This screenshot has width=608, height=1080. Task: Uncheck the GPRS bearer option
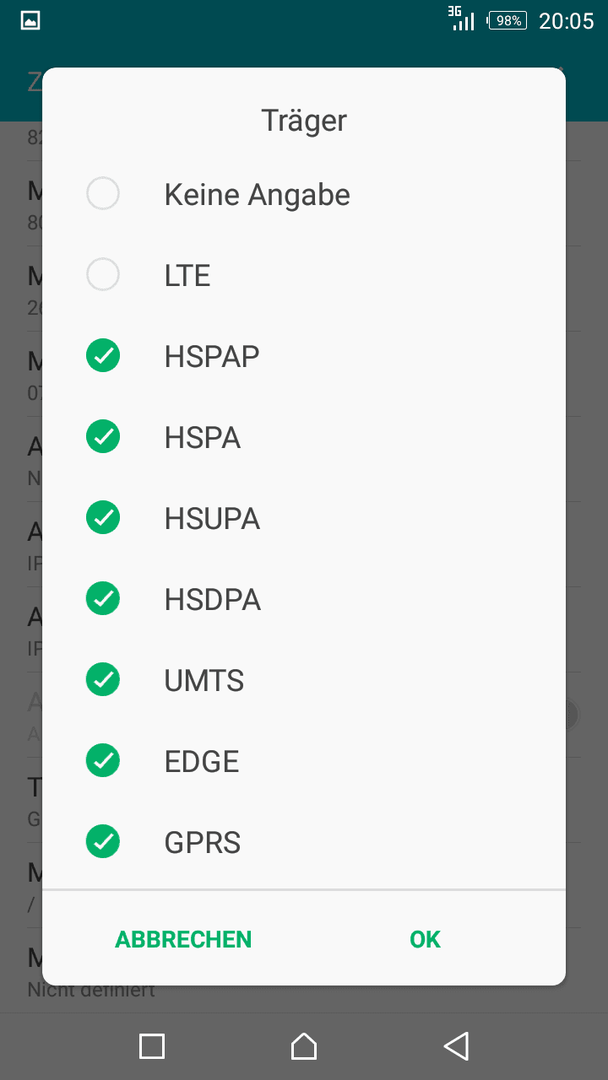point(103,842)
